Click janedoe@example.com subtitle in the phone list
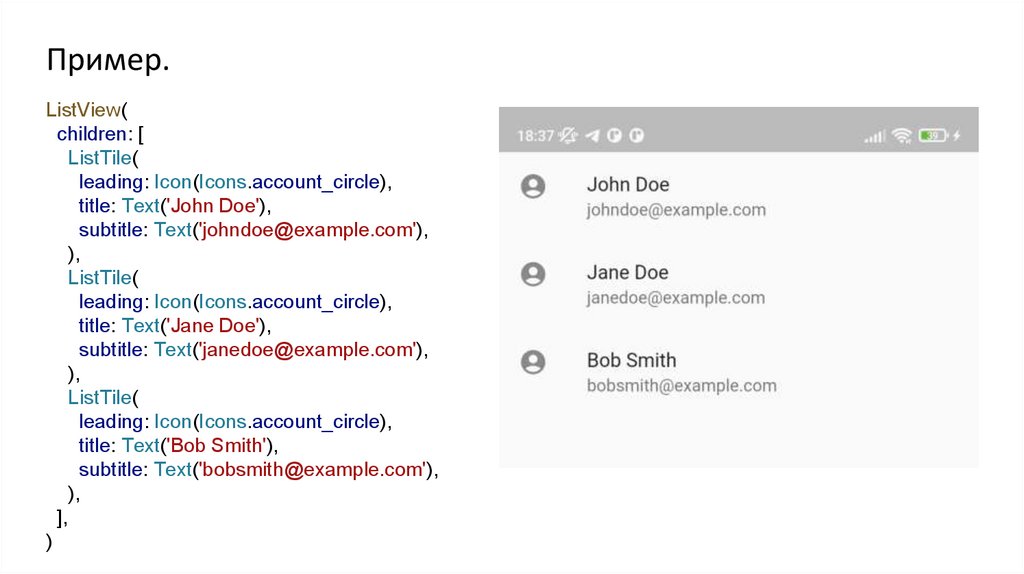The image size is (1024, 574). point(676,298)
